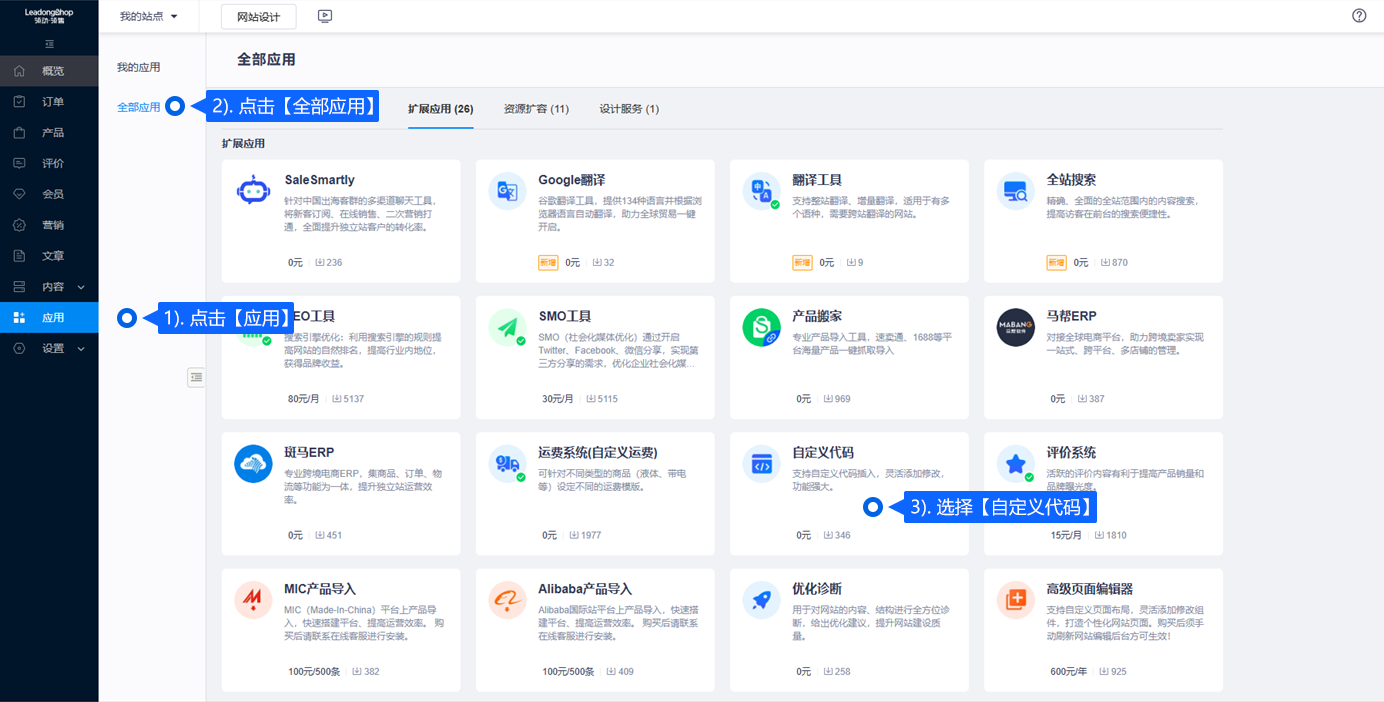Click the 产品搬家 green icon
1384x702 pixels.
(x=762, y=327)
